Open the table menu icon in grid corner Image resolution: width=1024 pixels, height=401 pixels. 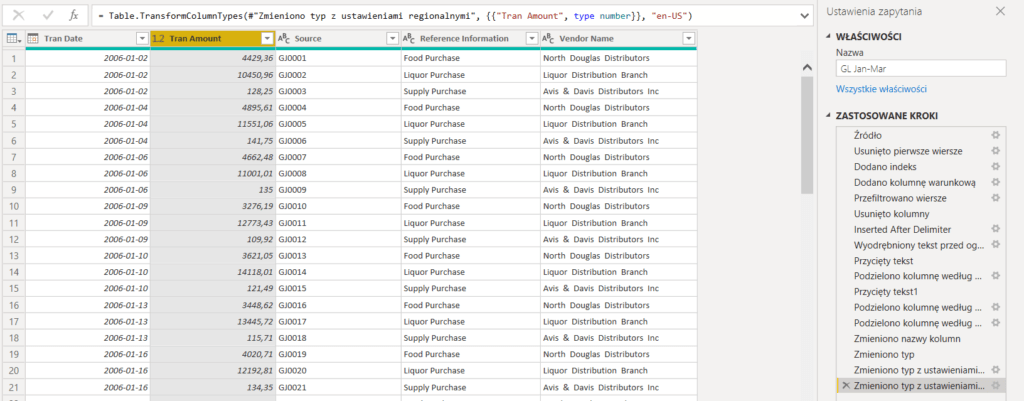click(x=13, y=38)
